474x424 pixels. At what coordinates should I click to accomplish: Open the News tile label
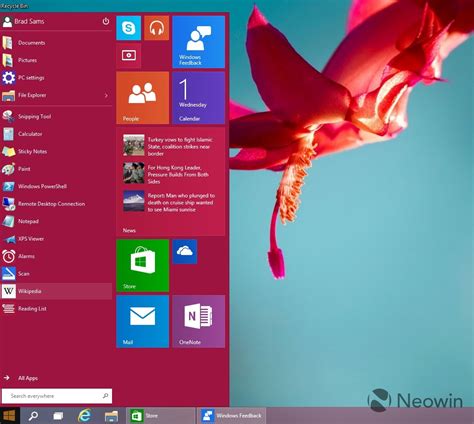129,230
